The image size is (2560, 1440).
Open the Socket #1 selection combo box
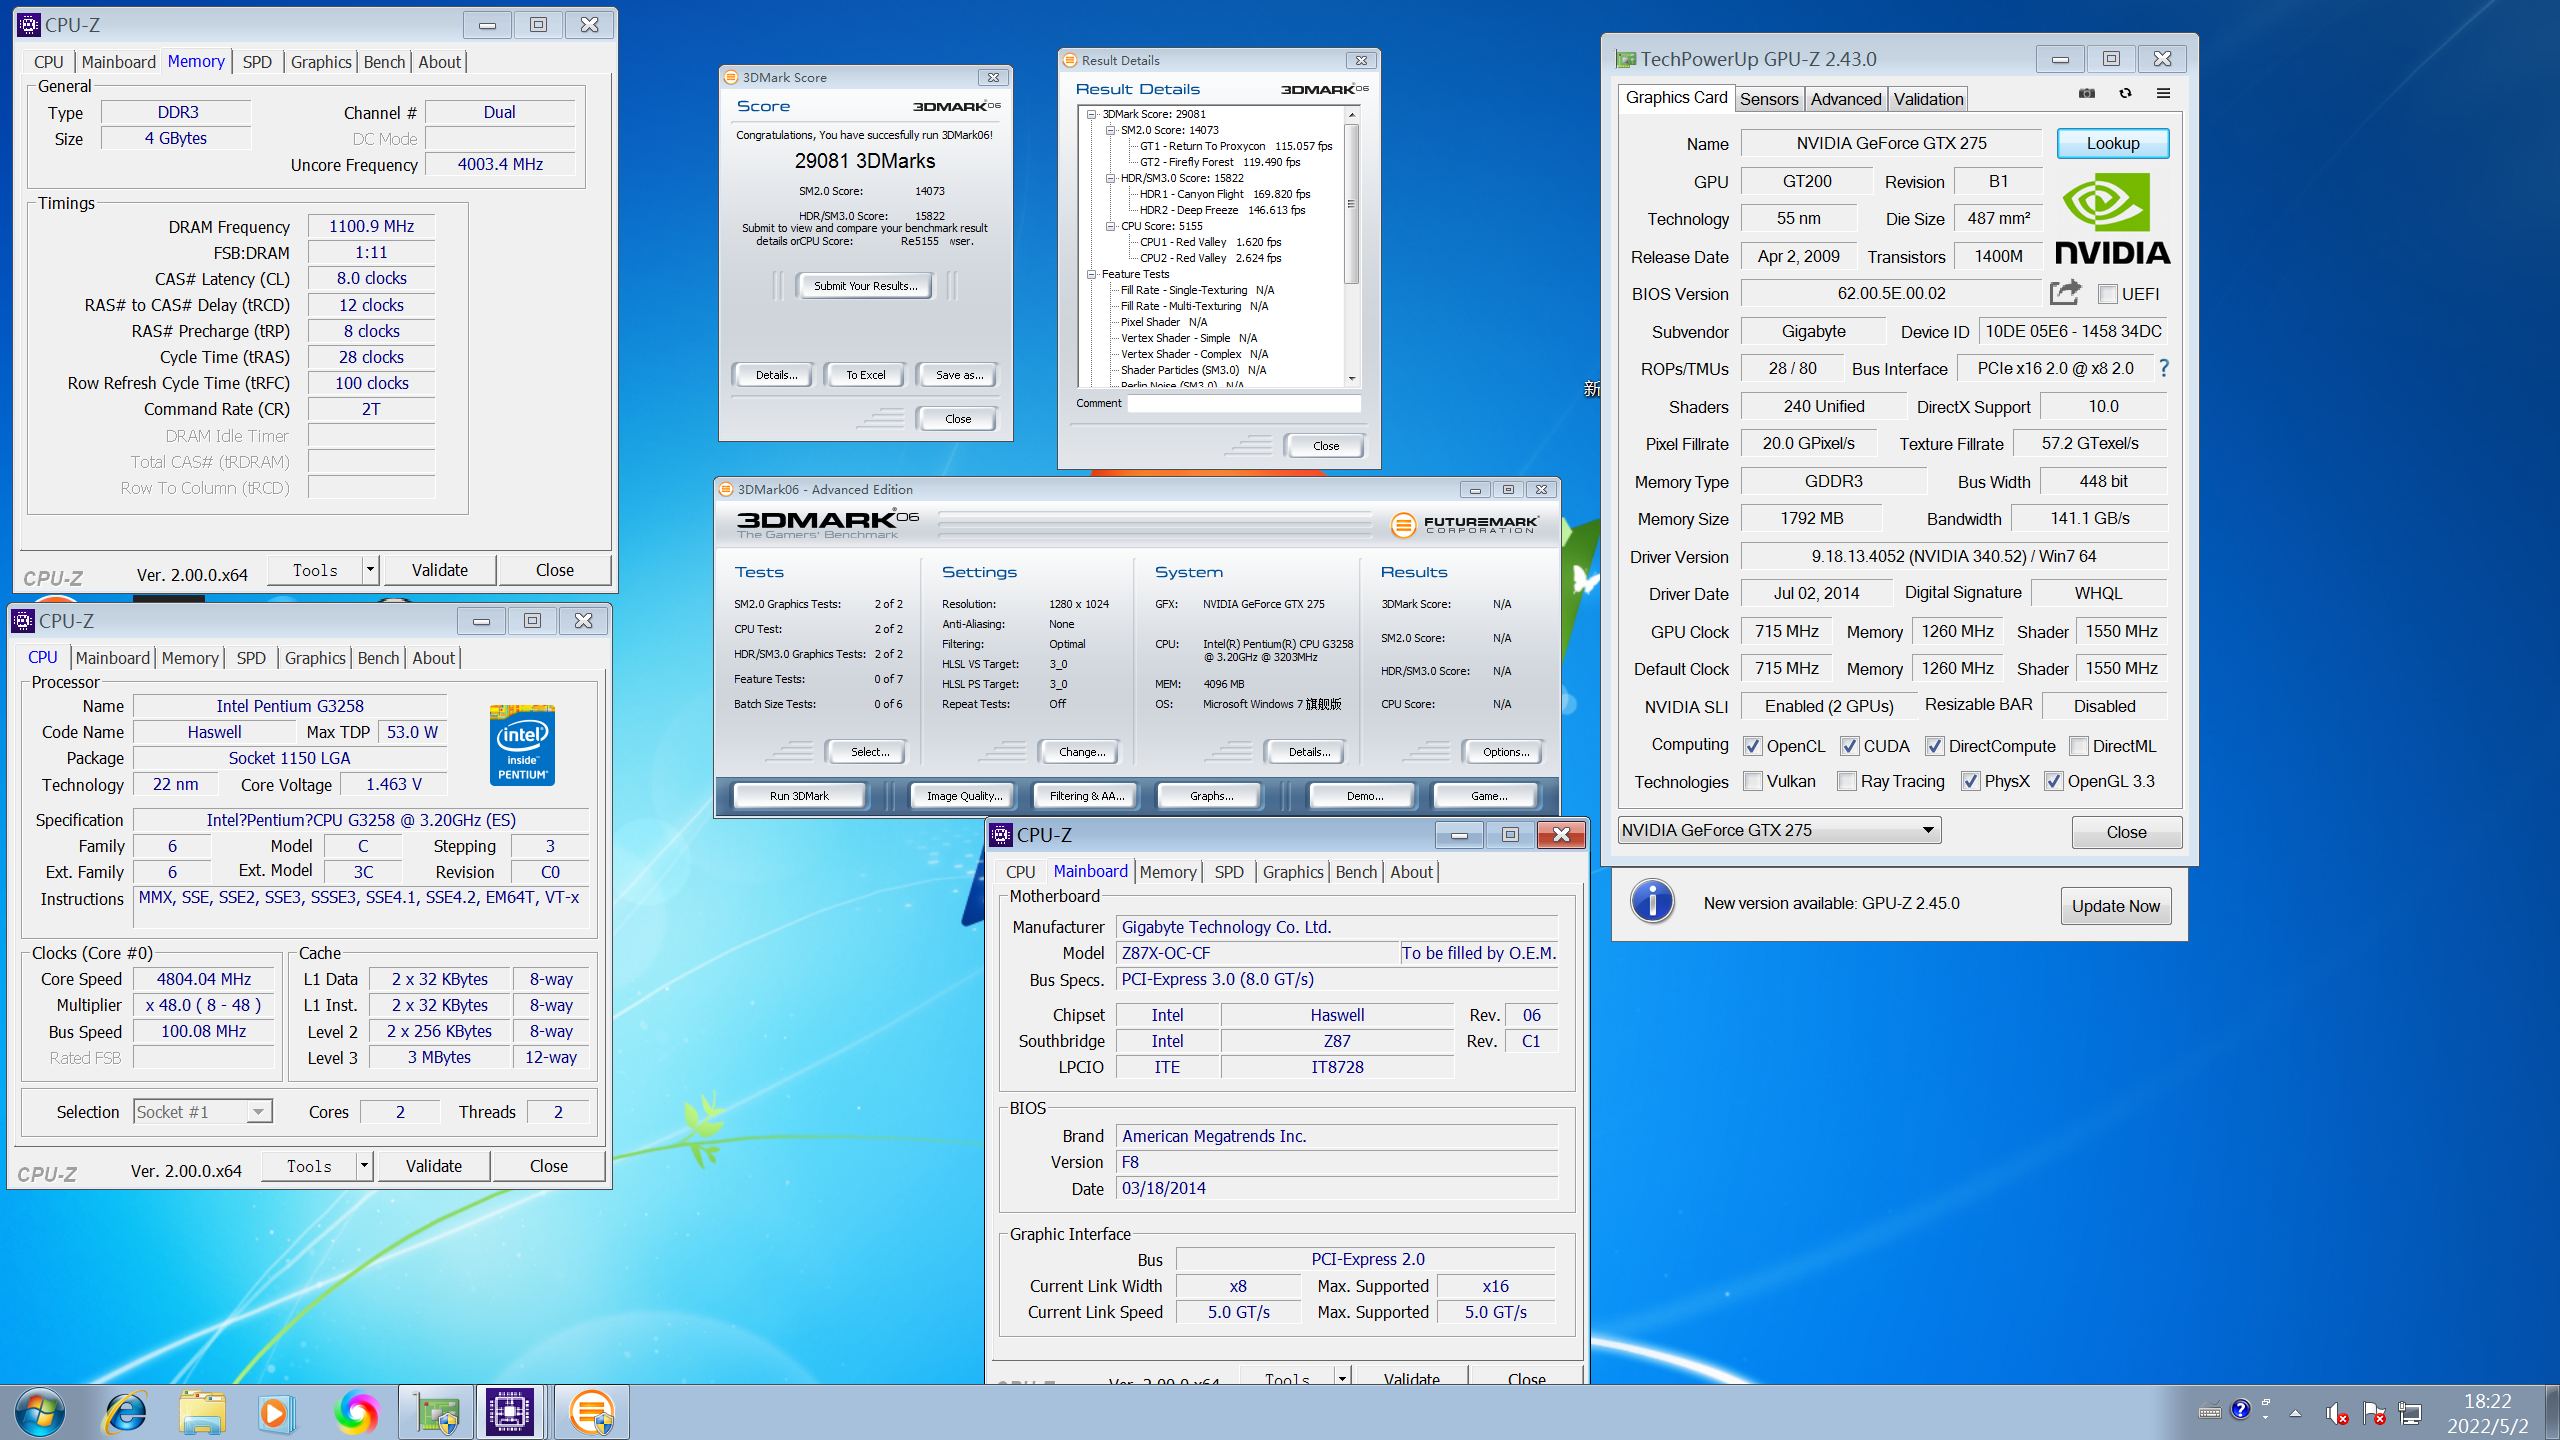(x=203, y=1112)
